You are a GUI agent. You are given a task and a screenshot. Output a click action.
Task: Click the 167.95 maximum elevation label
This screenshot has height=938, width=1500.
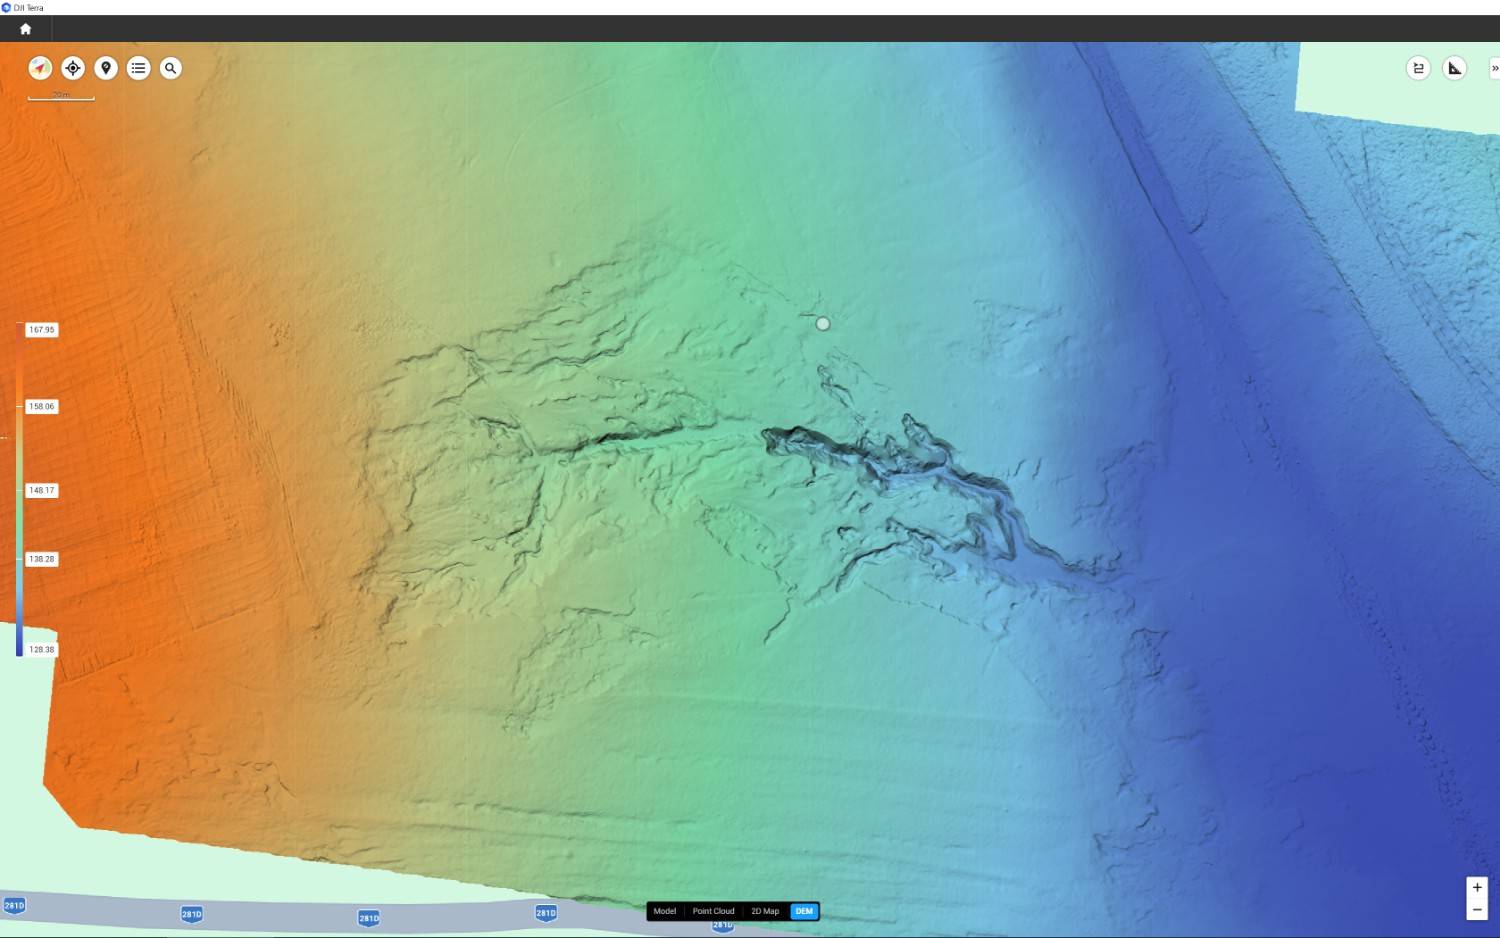[42, 330]
